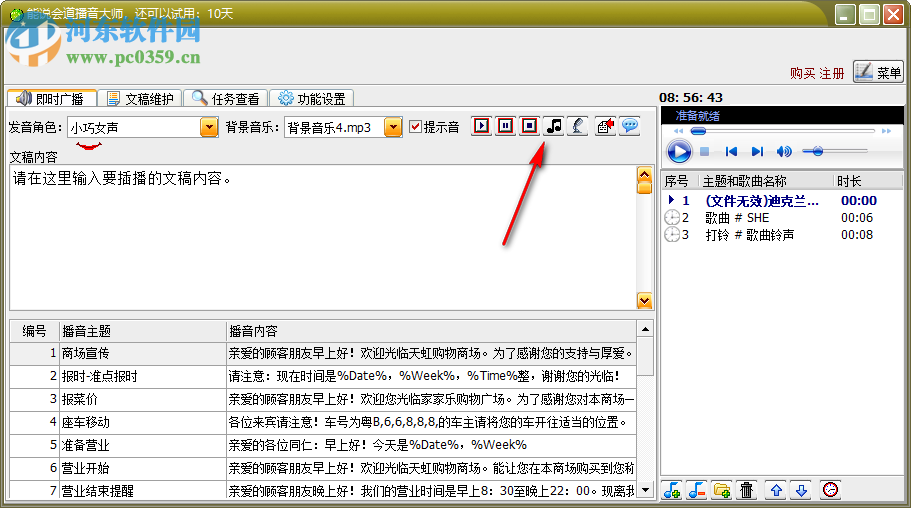The height and width of the screenshot is (508, 911).
Task: Move the selected song up
Action: pos(776,491)
